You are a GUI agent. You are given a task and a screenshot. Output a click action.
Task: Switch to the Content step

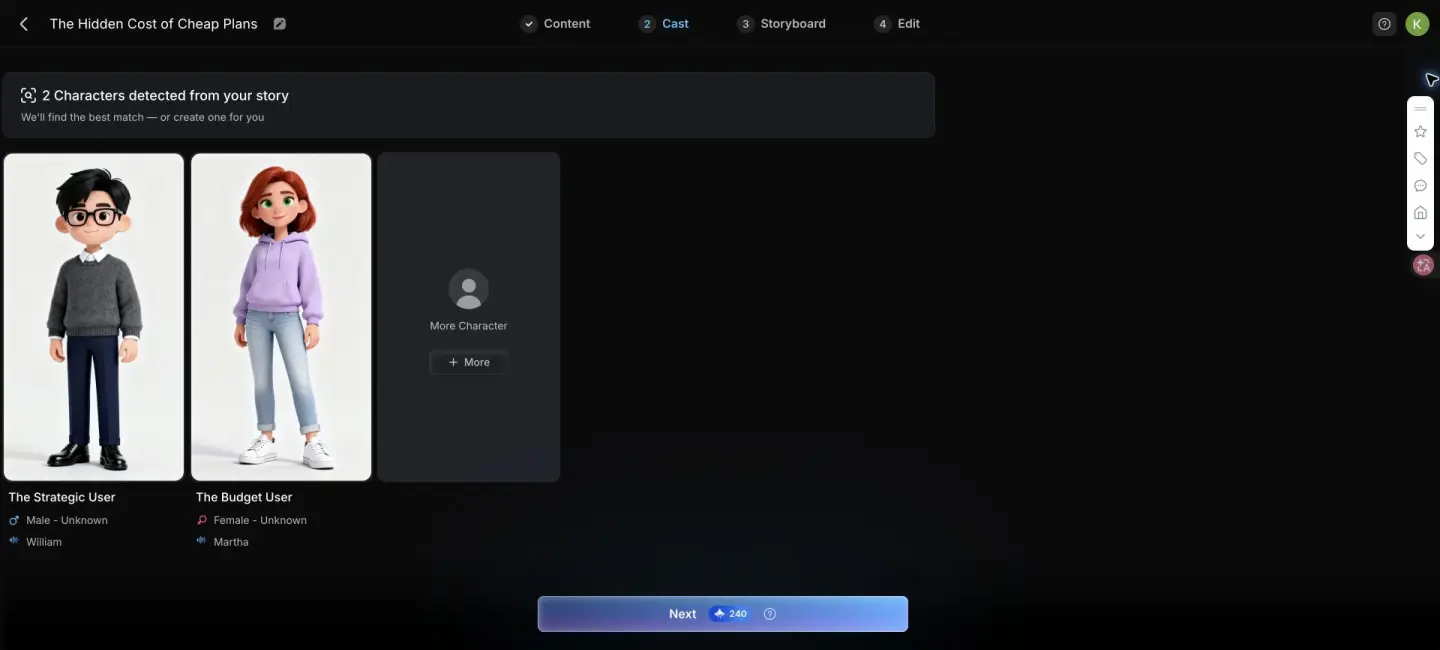(x=556, y=24)
